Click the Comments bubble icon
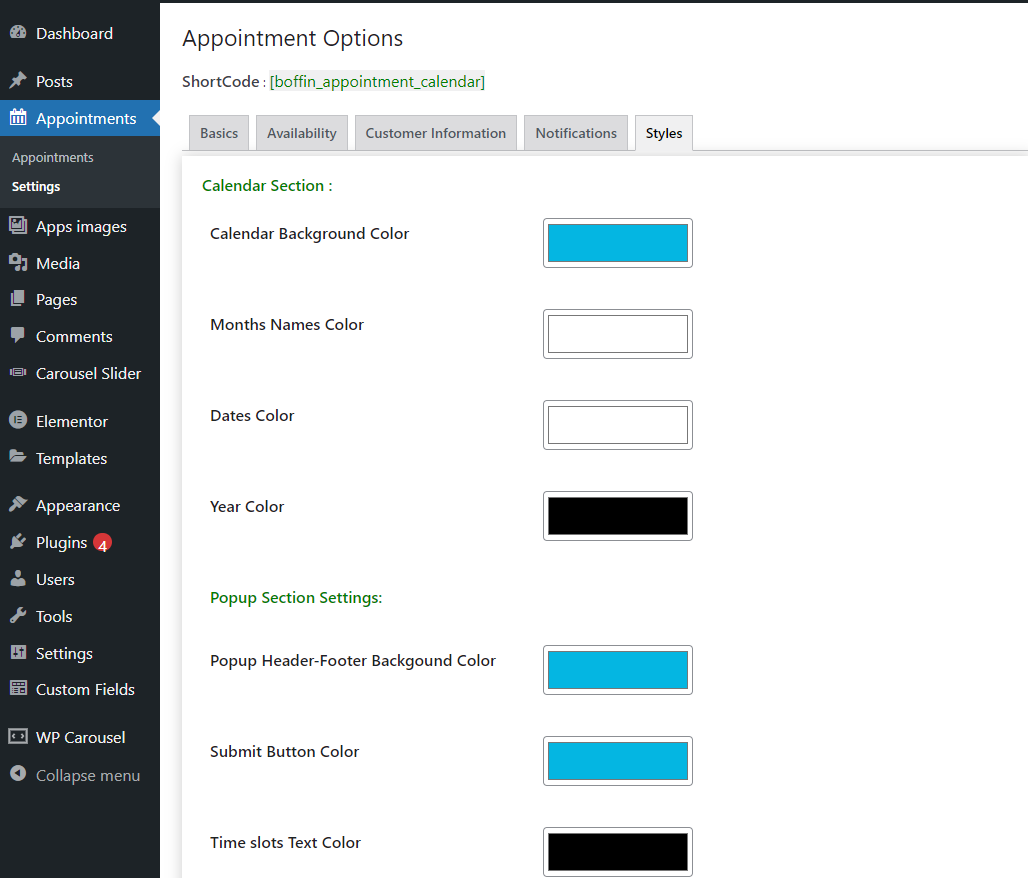The image size is (1028, 878). click(18, 335)
